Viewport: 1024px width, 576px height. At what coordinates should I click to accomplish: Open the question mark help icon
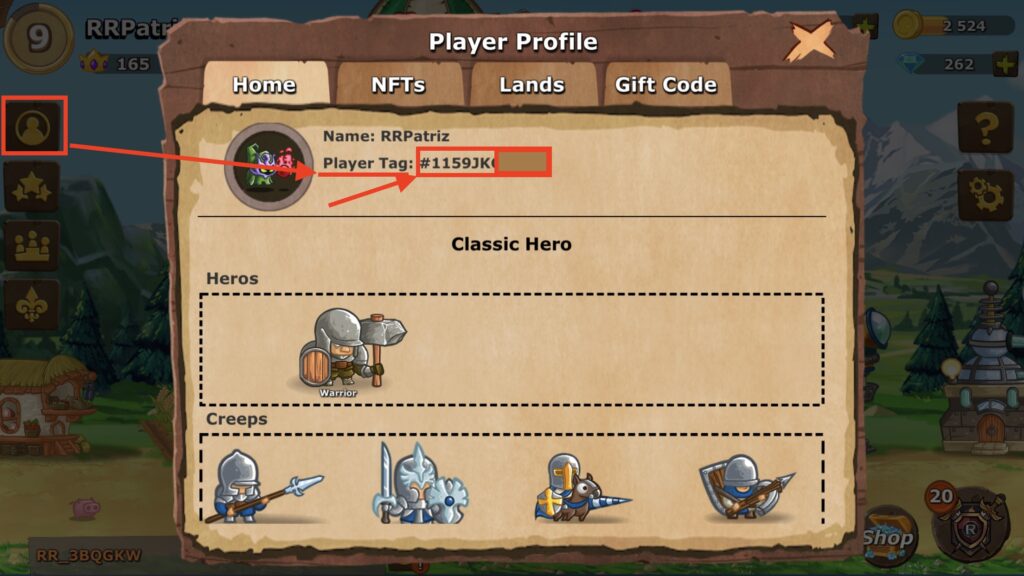[985, 127]
